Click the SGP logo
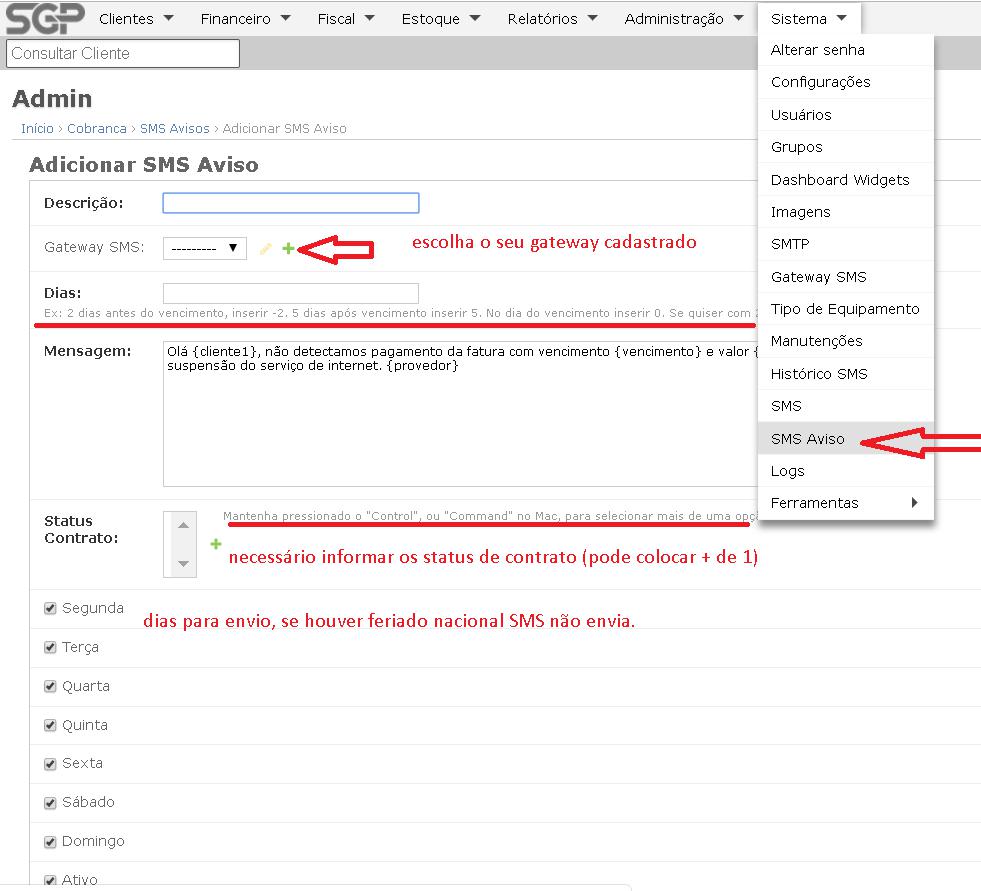 pyautogui.click(x=44, y=19)
